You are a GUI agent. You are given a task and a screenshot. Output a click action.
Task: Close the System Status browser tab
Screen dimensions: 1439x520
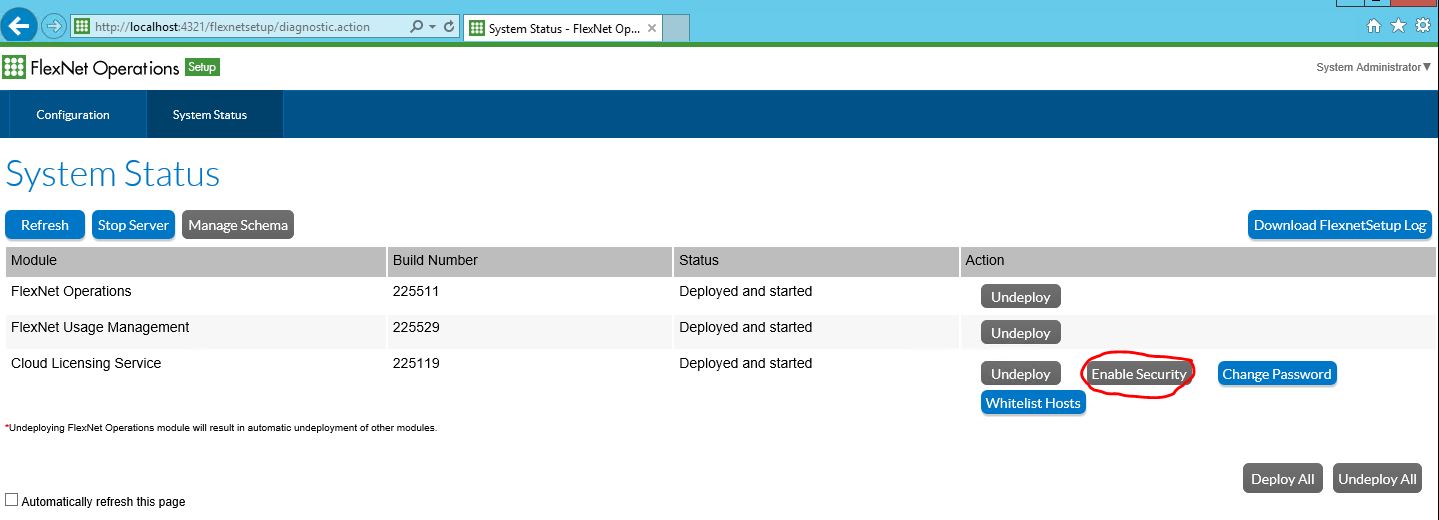coord(652,28)
